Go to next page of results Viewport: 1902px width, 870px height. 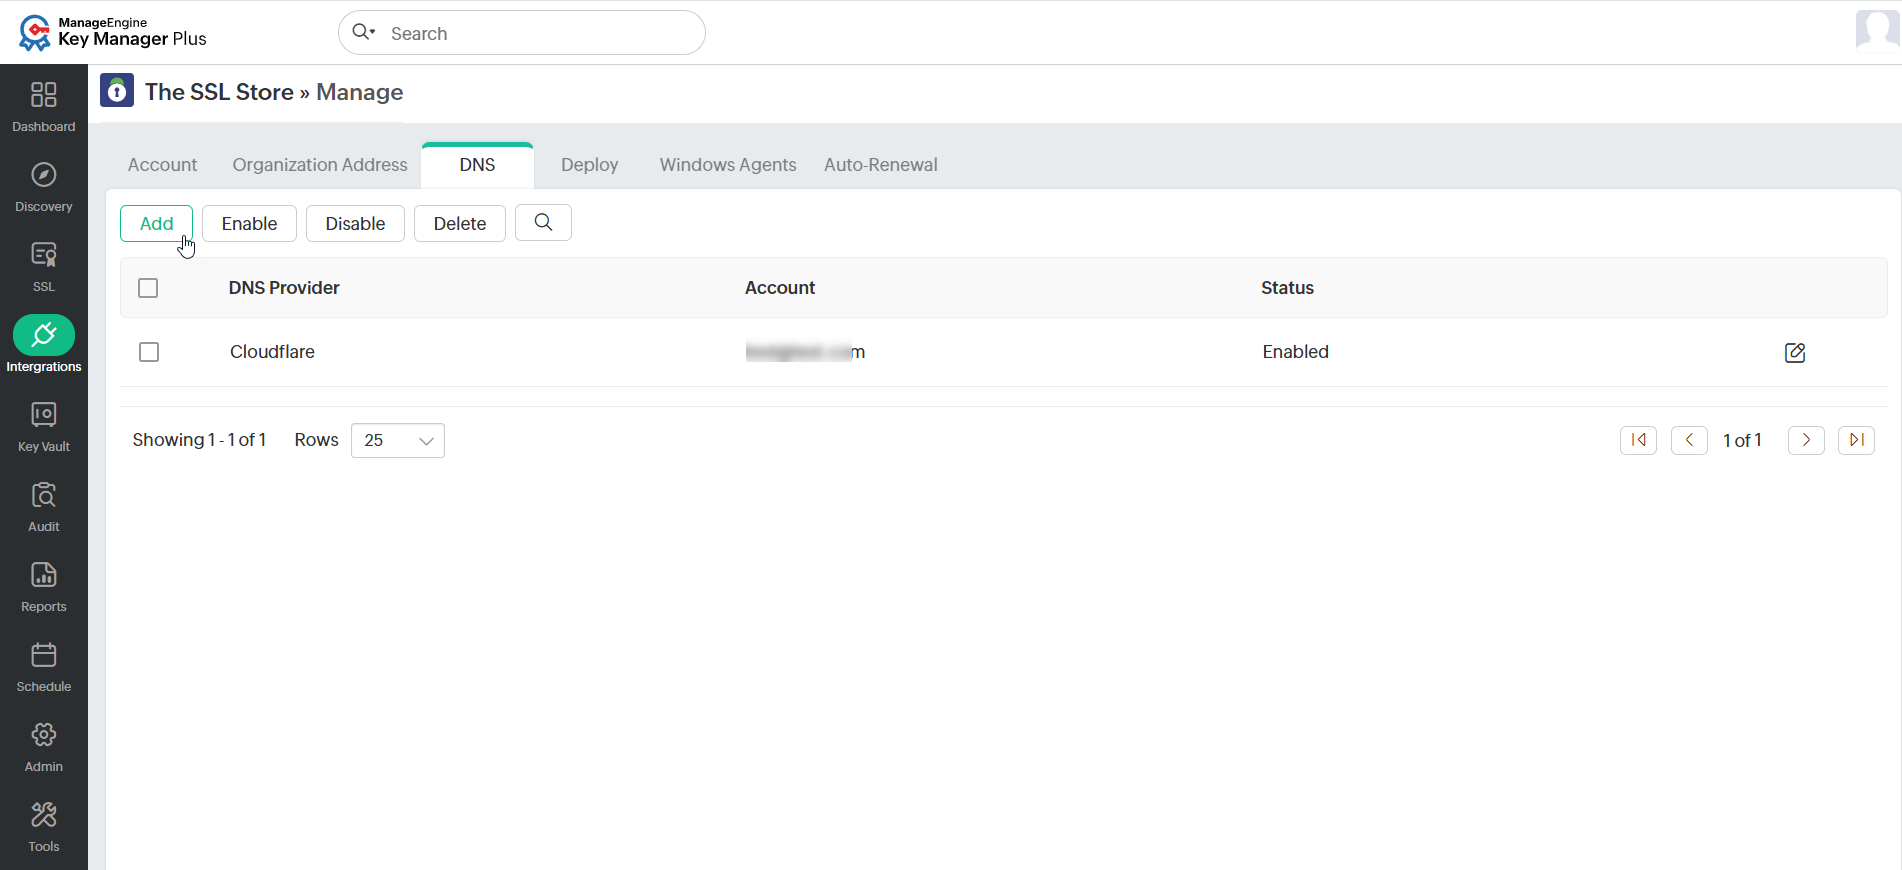[1806, 440]
